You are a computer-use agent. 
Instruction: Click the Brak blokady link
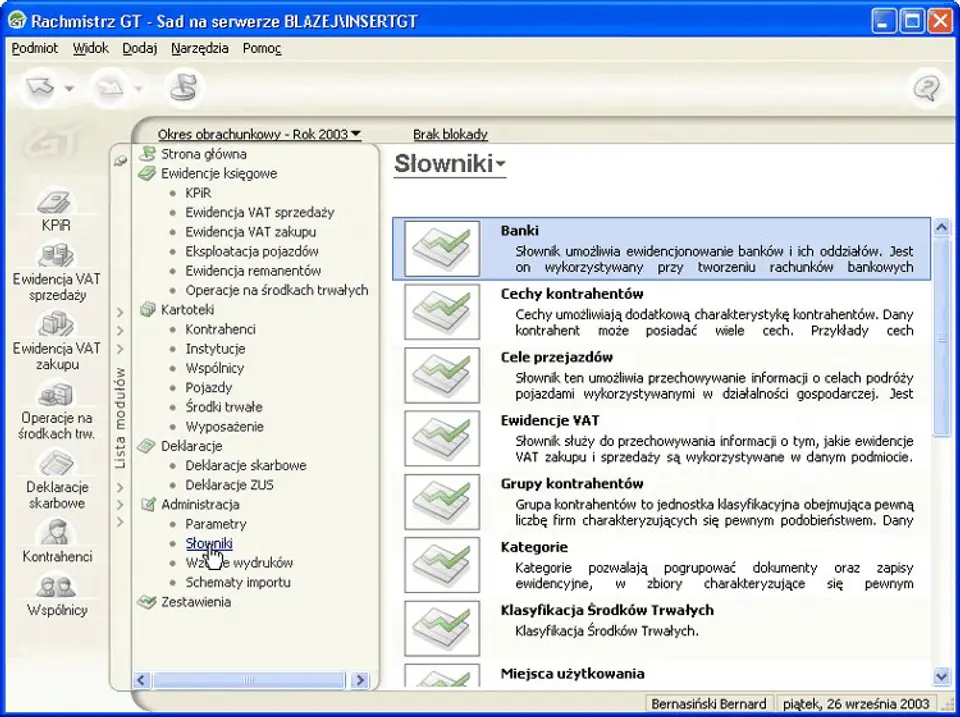(450, 134)
